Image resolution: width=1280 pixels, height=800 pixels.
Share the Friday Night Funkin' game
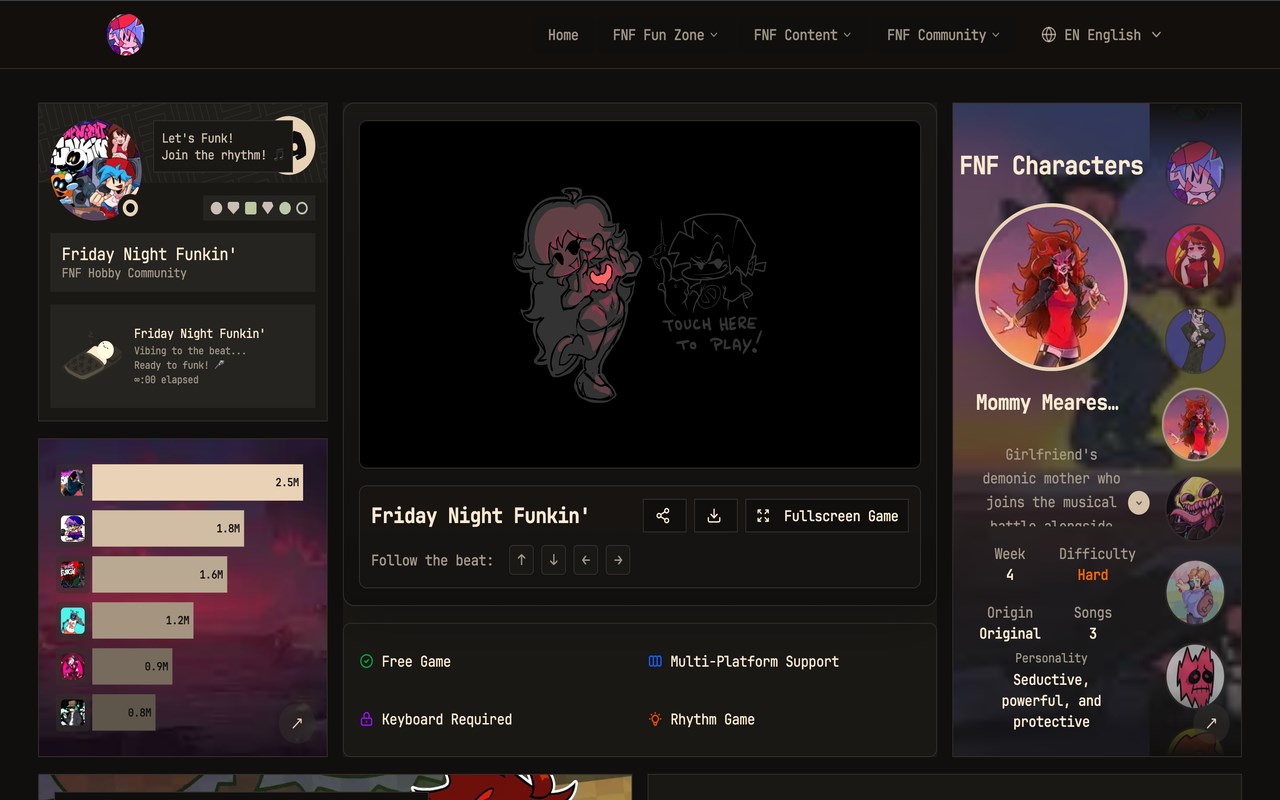pyautogui.click(x=664, y=515)
